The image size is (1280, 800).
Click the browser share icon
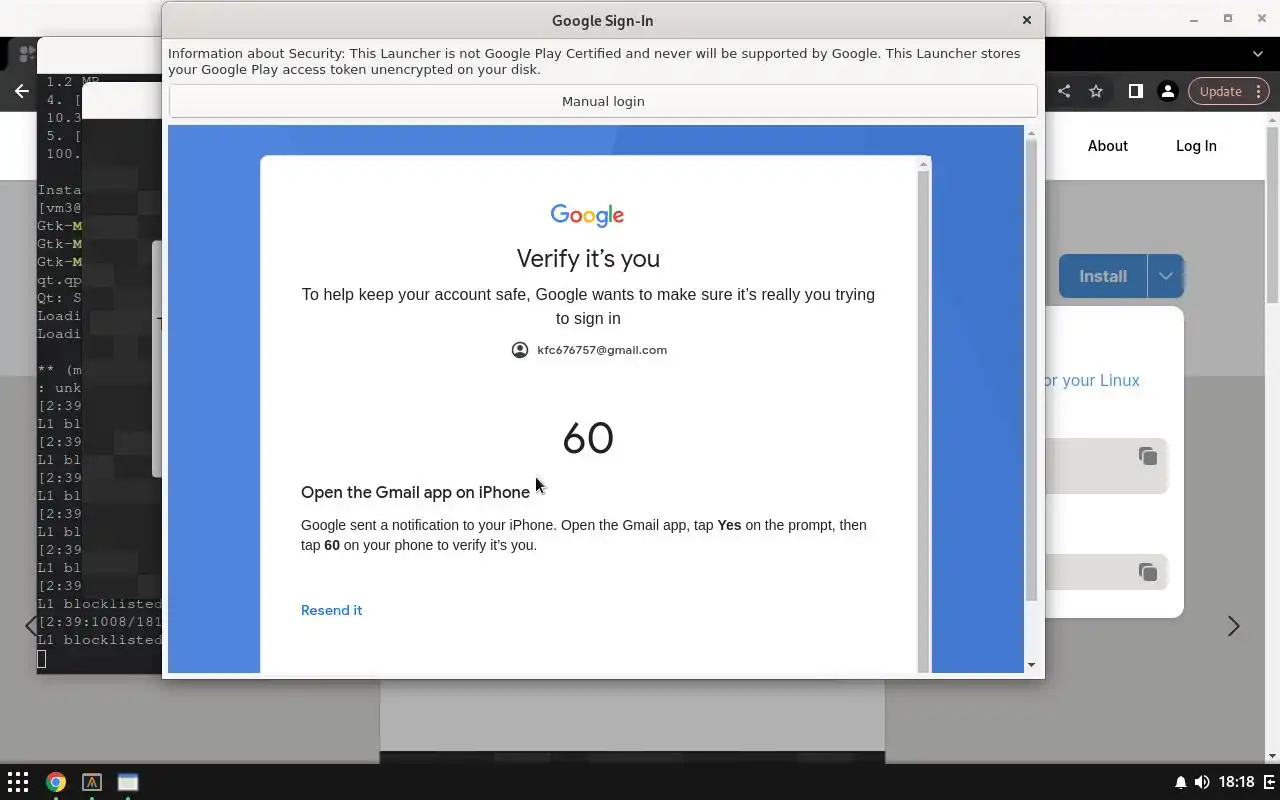[1064, 91]
